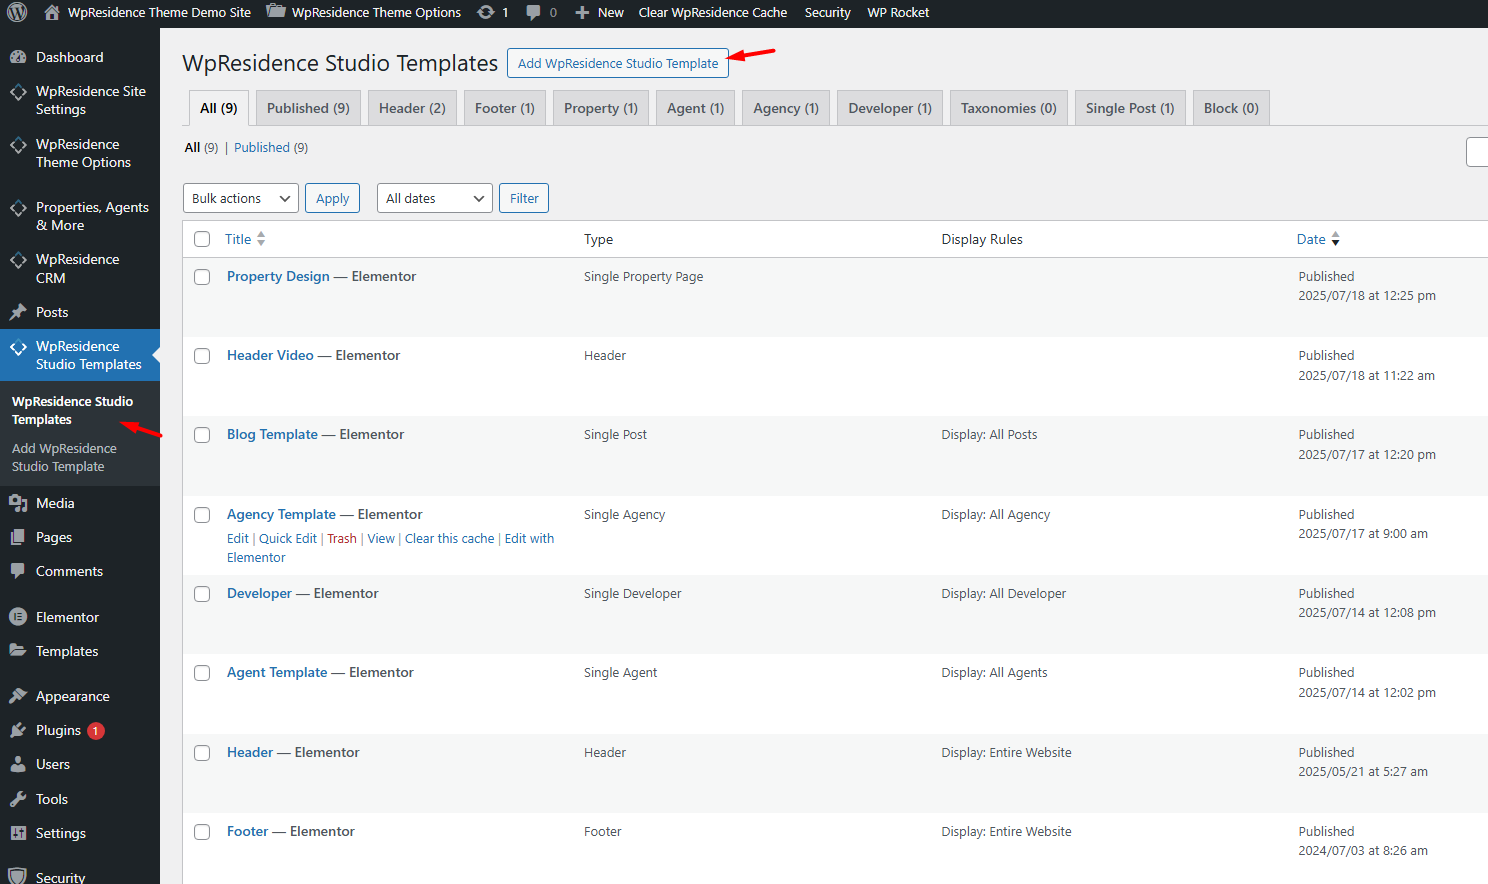Click the Plugins update count badge
Image resolution: width=1488 pixels, height=884 pixels.
click(x=96, y=731)
